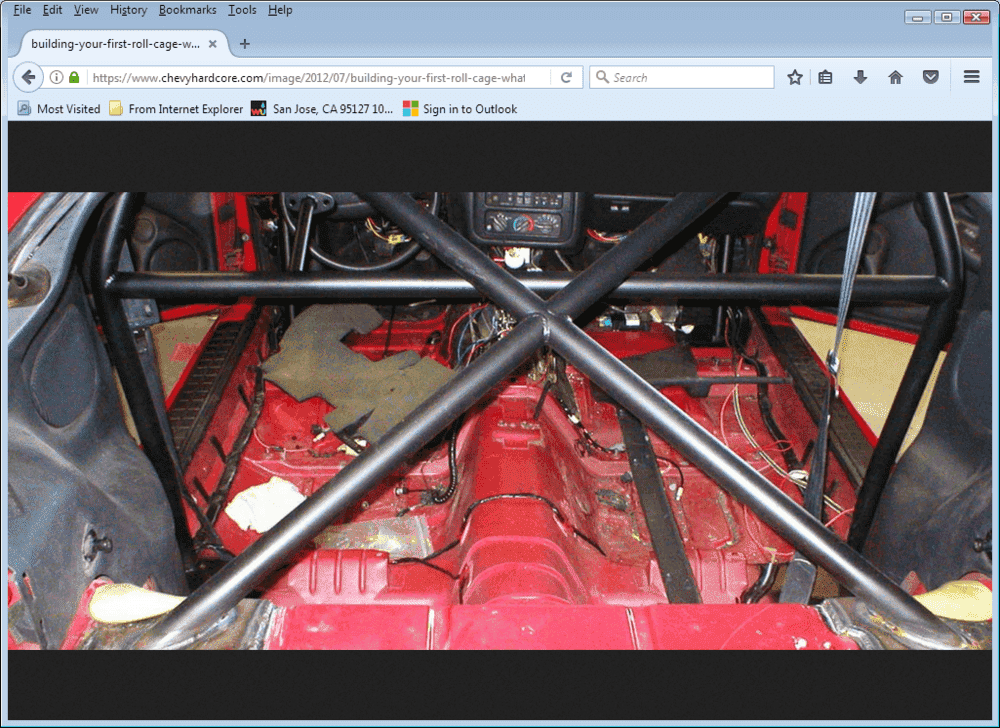
Task: Open the File menu
Action: 22,10
